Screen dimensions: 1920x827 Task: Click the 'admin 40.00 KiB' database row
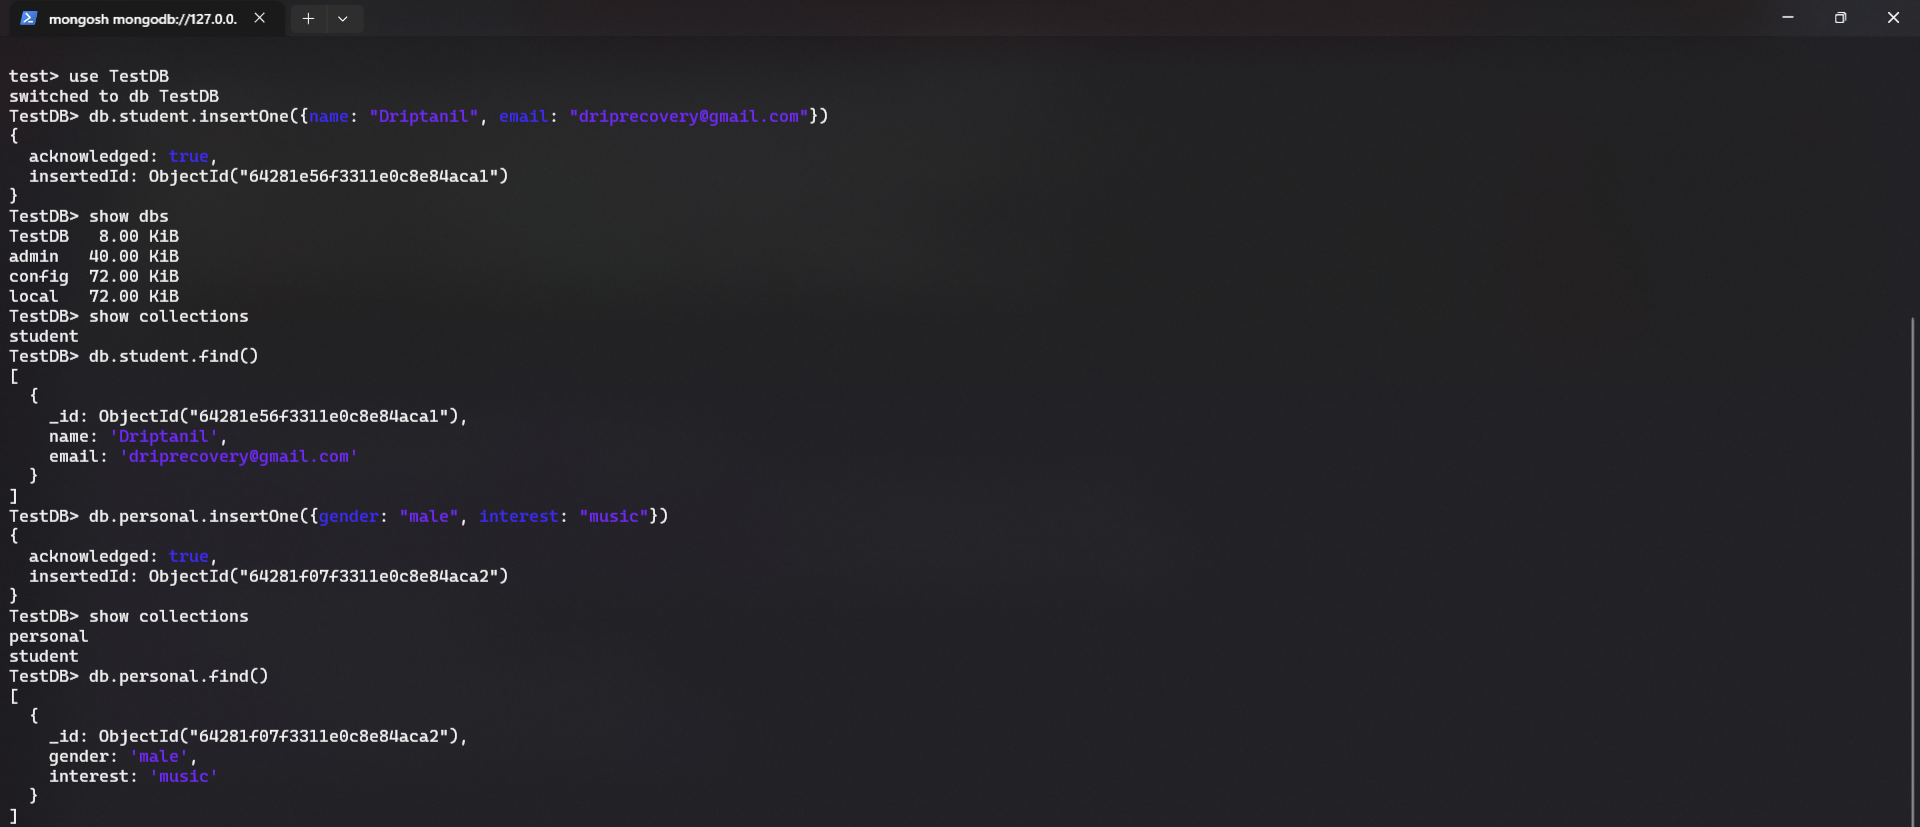point(94,256)
